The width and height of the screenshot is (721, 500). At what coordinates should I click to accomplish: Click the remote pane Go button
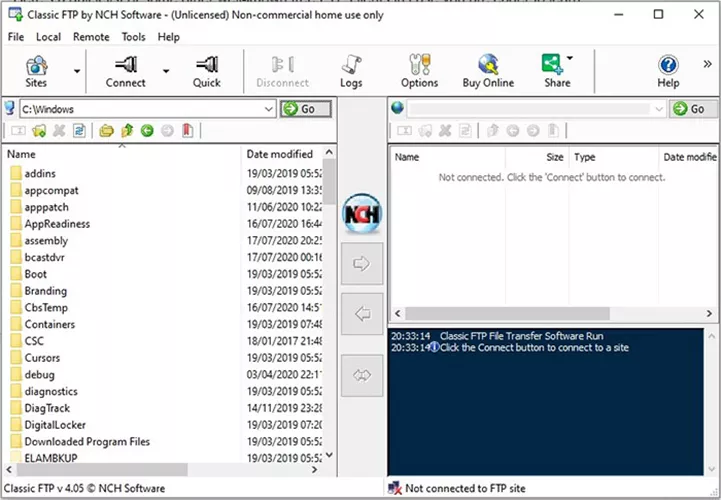695,109
